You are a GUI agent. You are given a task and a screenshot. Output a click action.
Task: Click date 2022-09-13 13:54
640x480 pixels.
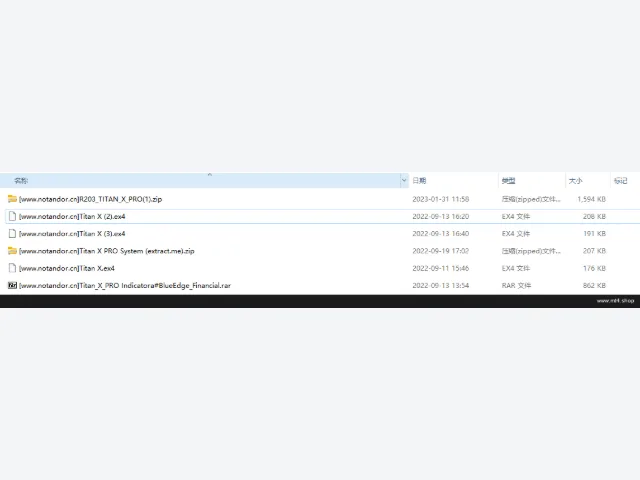(x=440, y=285)
